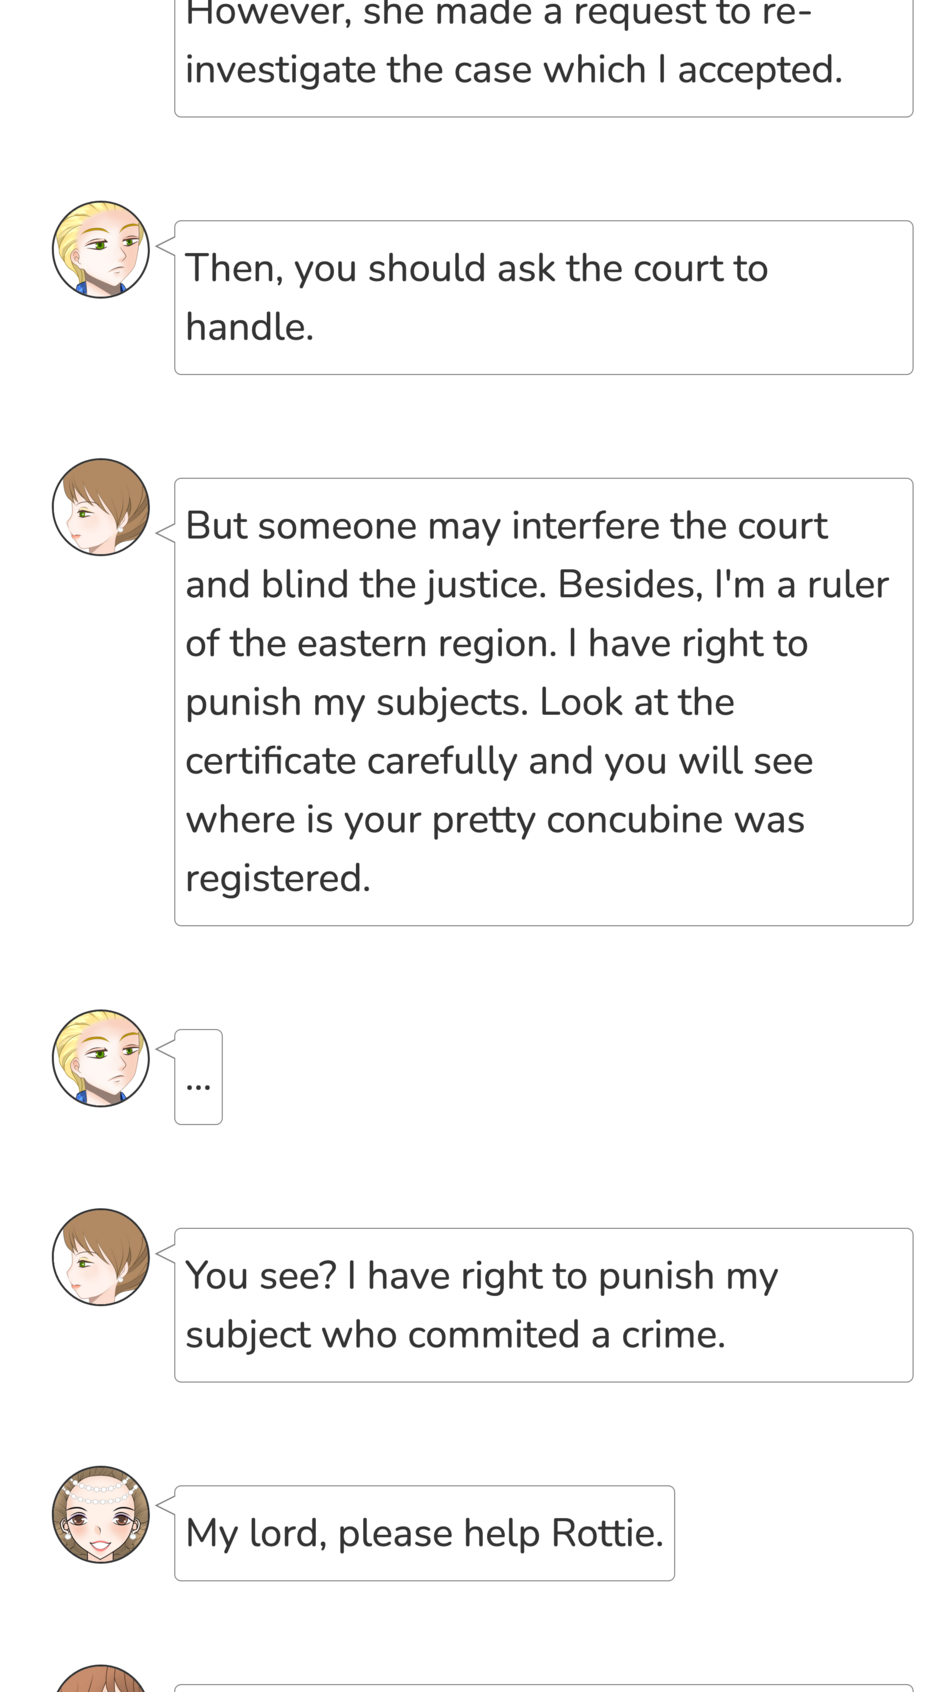Screen dimensions: 940x1692
Task: Click the word "certificate" in the long message
Action: tap(271, 761)
